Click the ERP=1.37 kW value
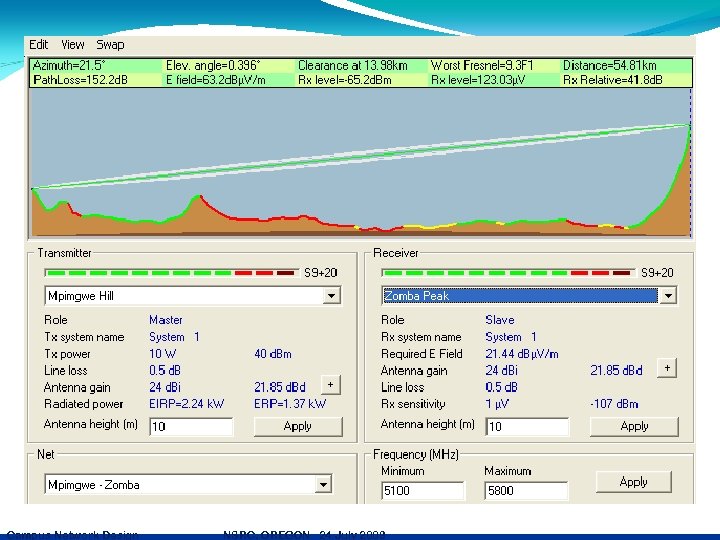Viewport: 720px width, 540px height. pyautogui.click(x=290, y=404)
